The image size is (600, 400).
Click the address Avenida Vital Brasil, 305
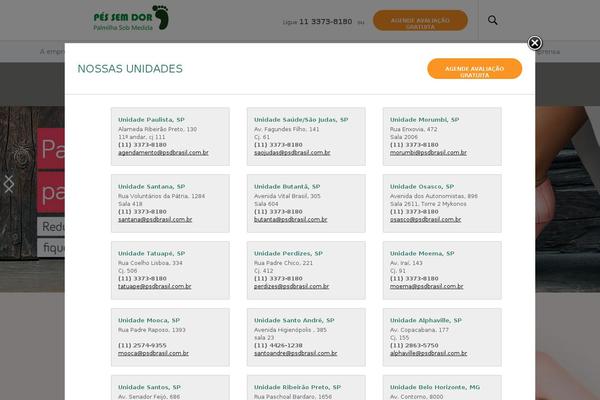point(287,196)
